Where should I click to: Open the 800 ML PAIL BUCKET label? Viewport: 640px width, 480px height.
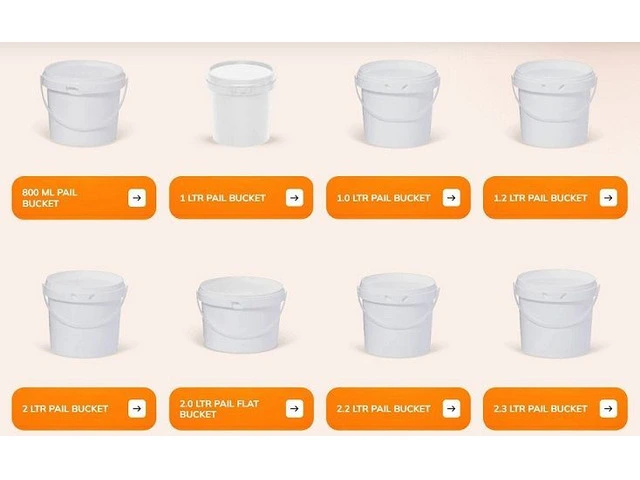coord(49,198)
